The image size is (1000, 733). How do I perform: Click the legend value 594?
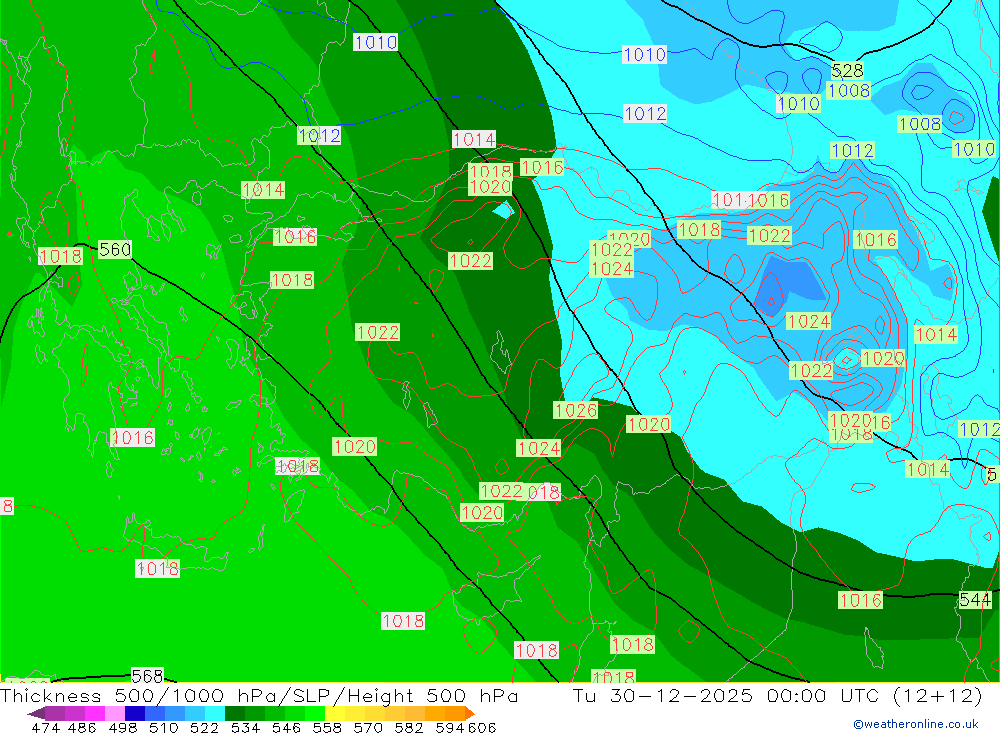point(450,727)
